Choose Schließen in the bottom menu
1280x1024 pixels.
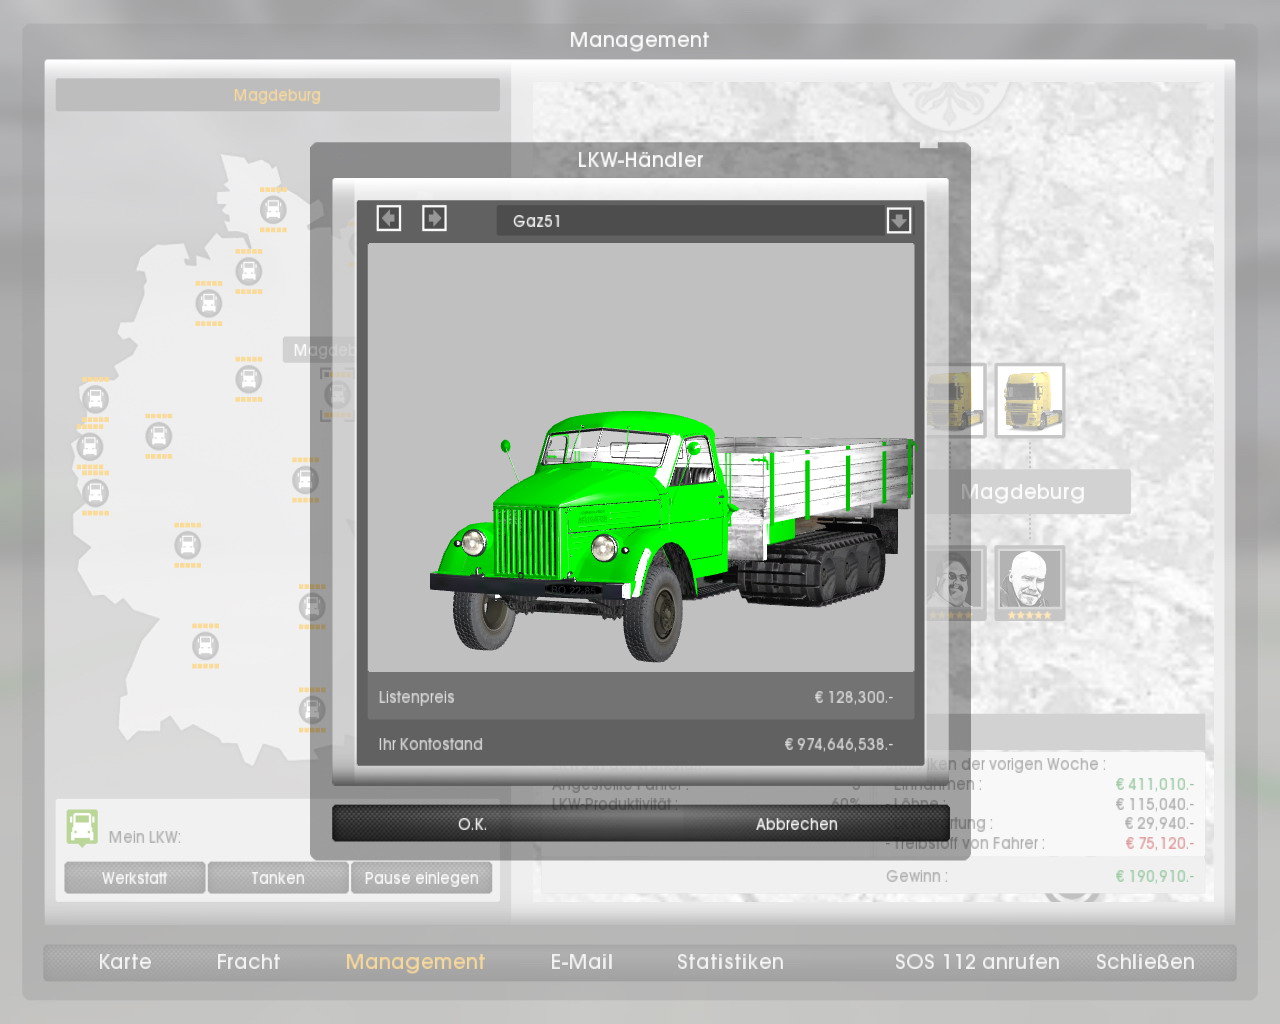[x=1145, y=962]
